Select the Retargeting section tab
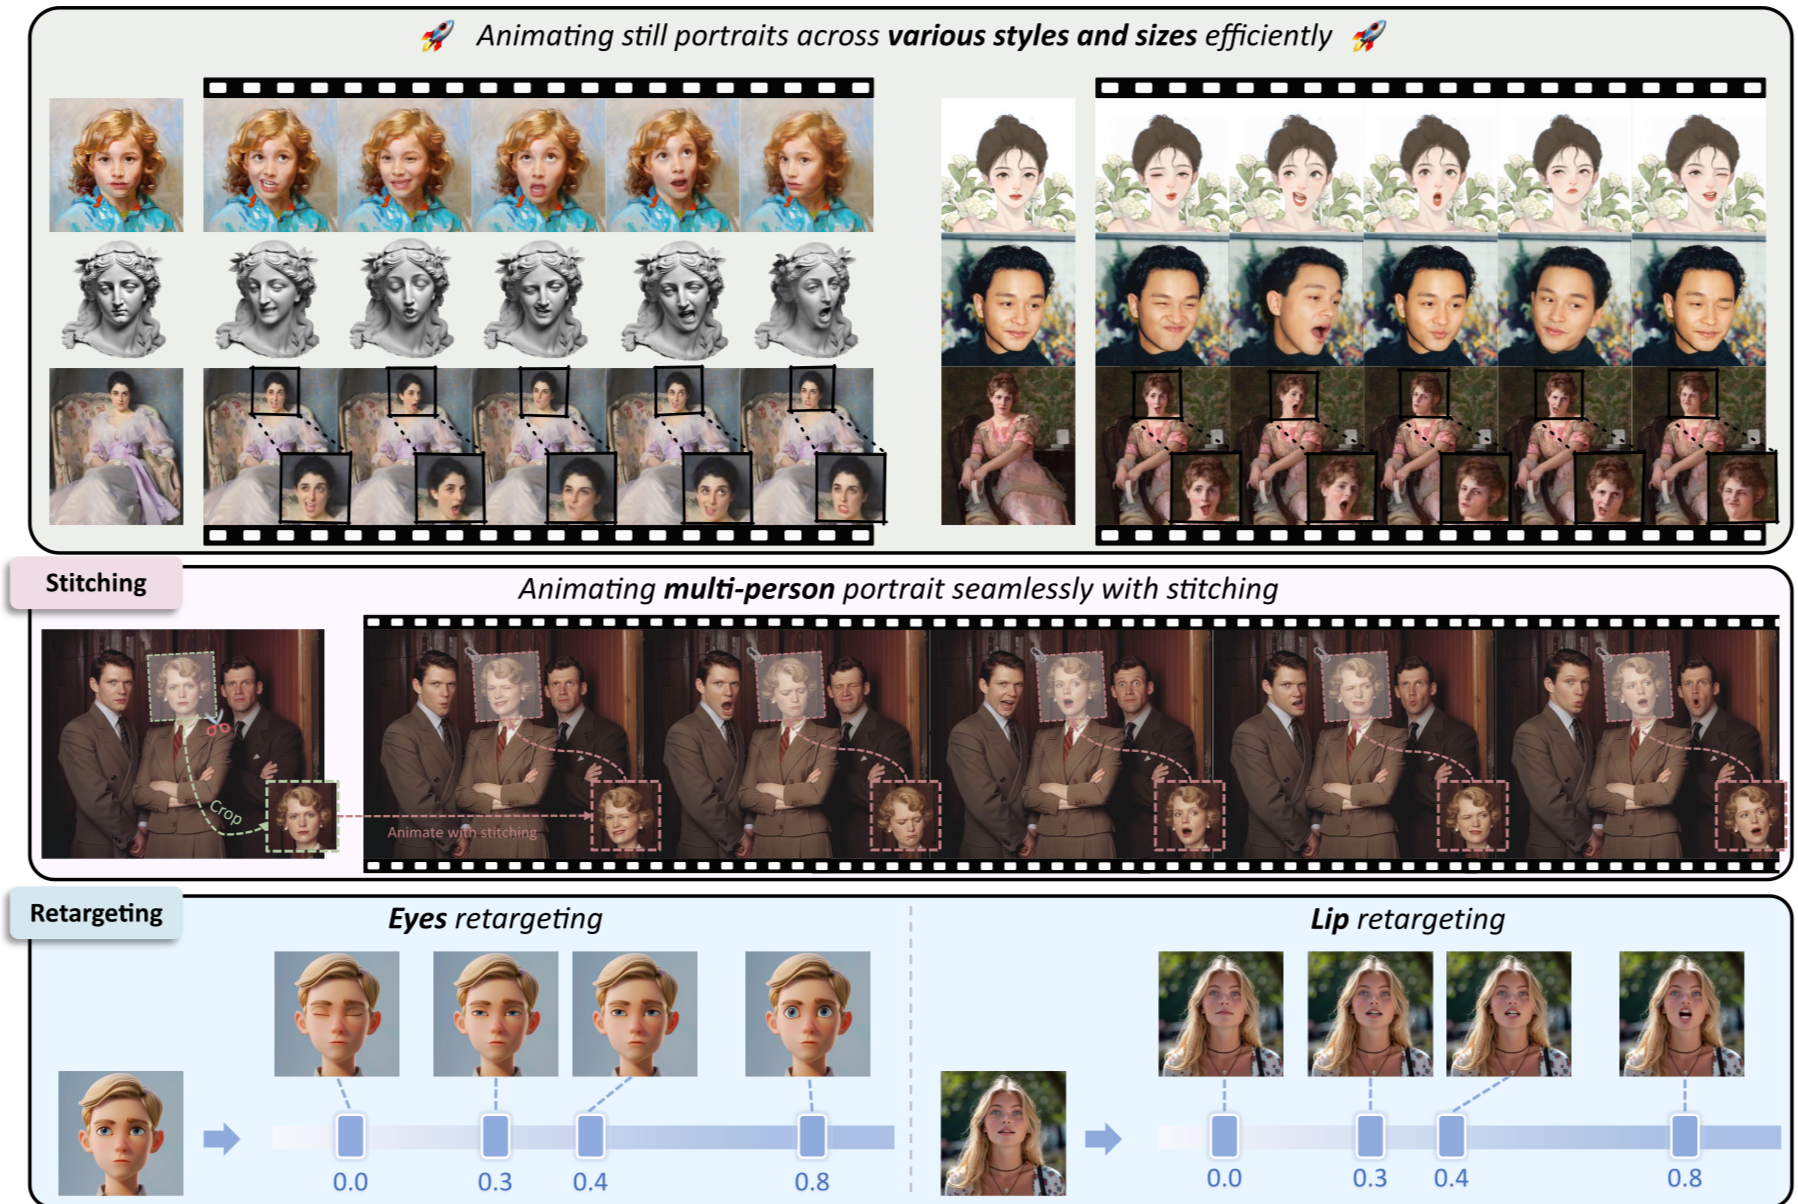 coord(96,913)
